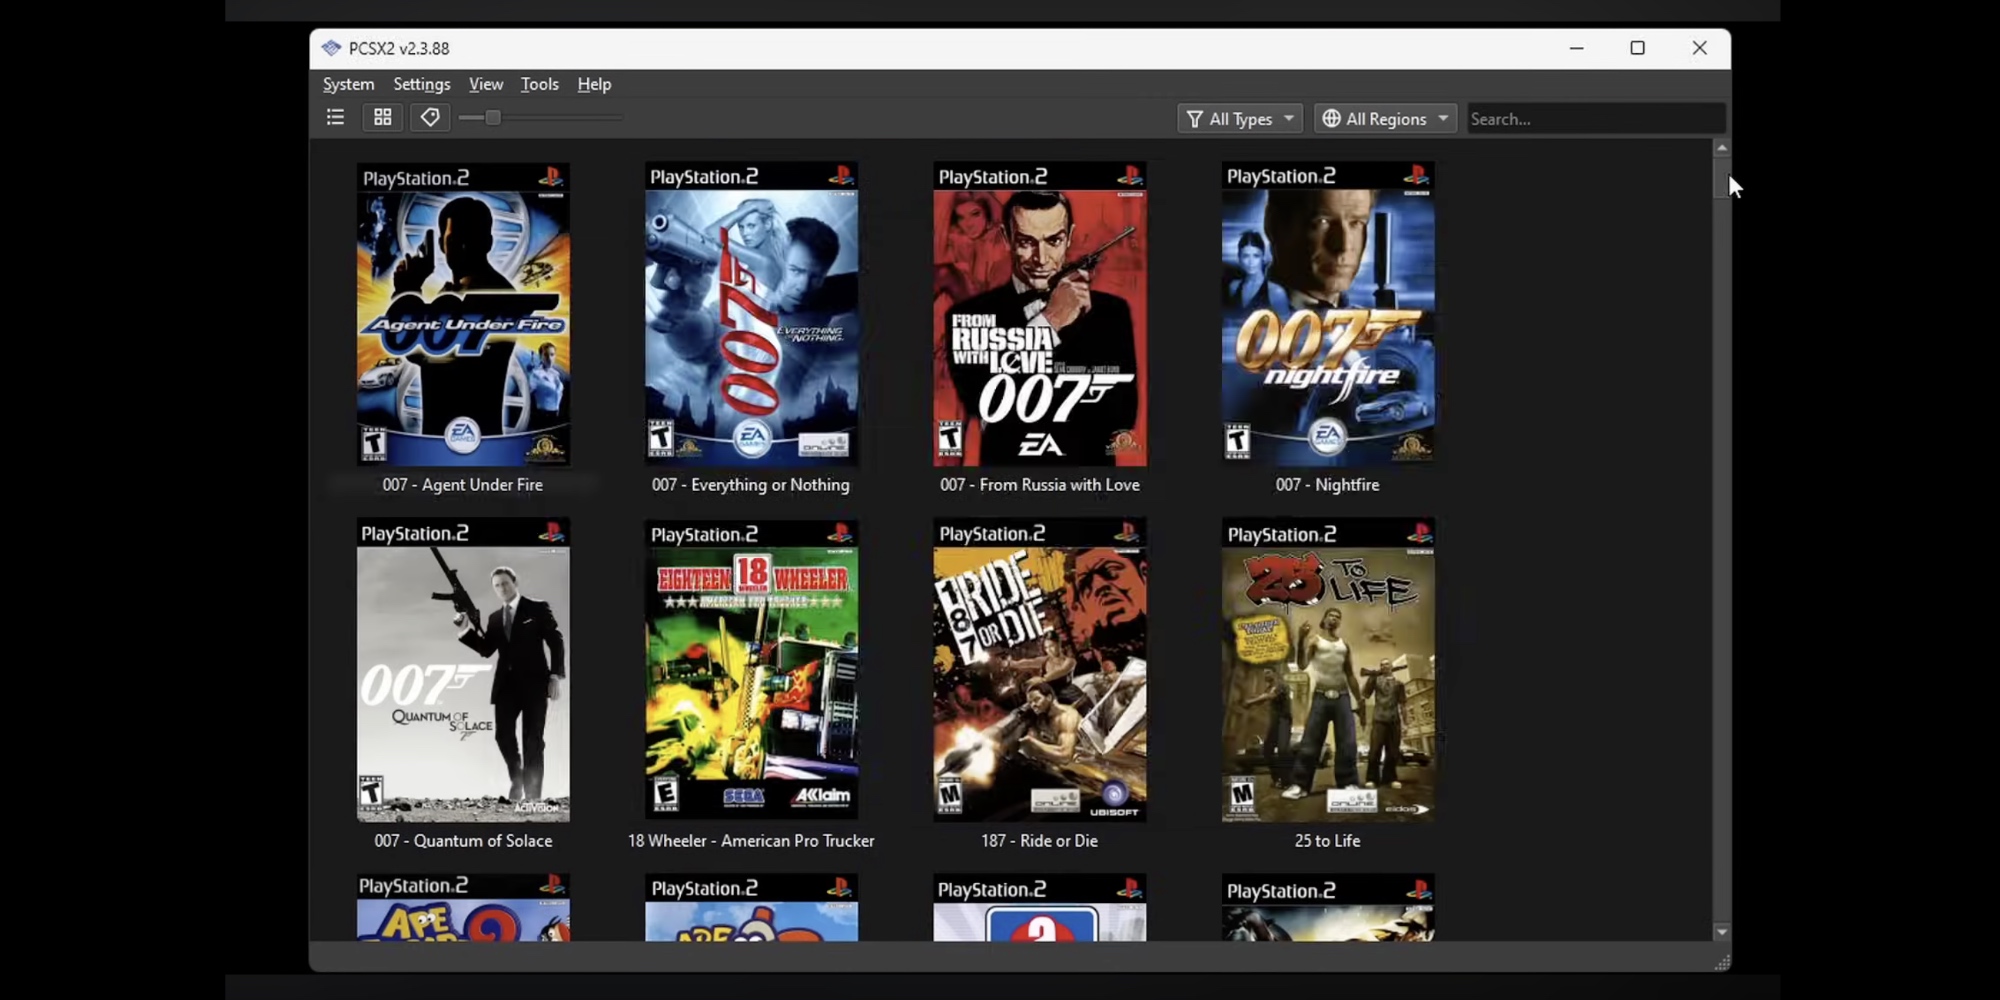Toggle the game tags filter icon
Screen dimensions: 2000x1000
(429, 117)
